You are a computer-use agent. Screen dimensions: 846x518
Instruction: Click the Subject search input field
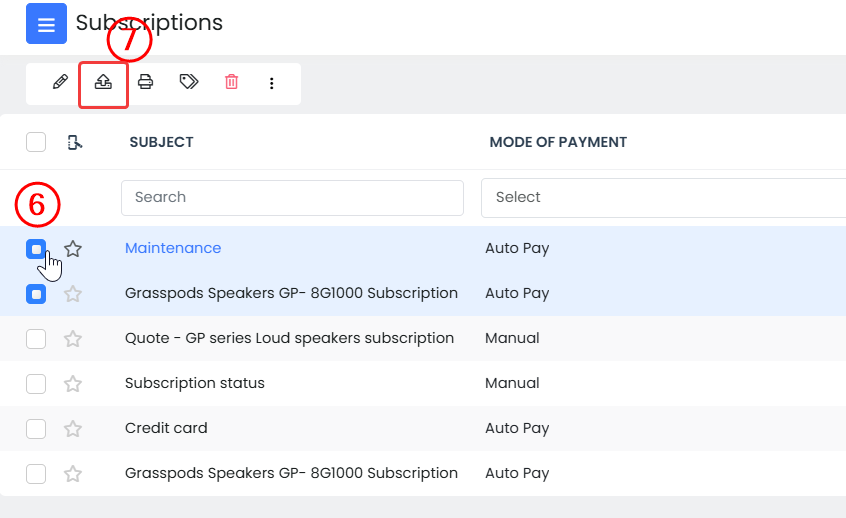coord(292,198)
